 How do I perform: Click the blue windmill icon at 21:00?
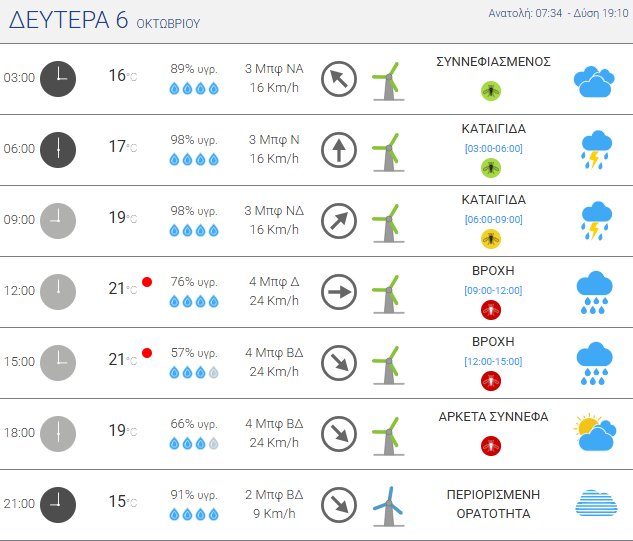(388, 504)
